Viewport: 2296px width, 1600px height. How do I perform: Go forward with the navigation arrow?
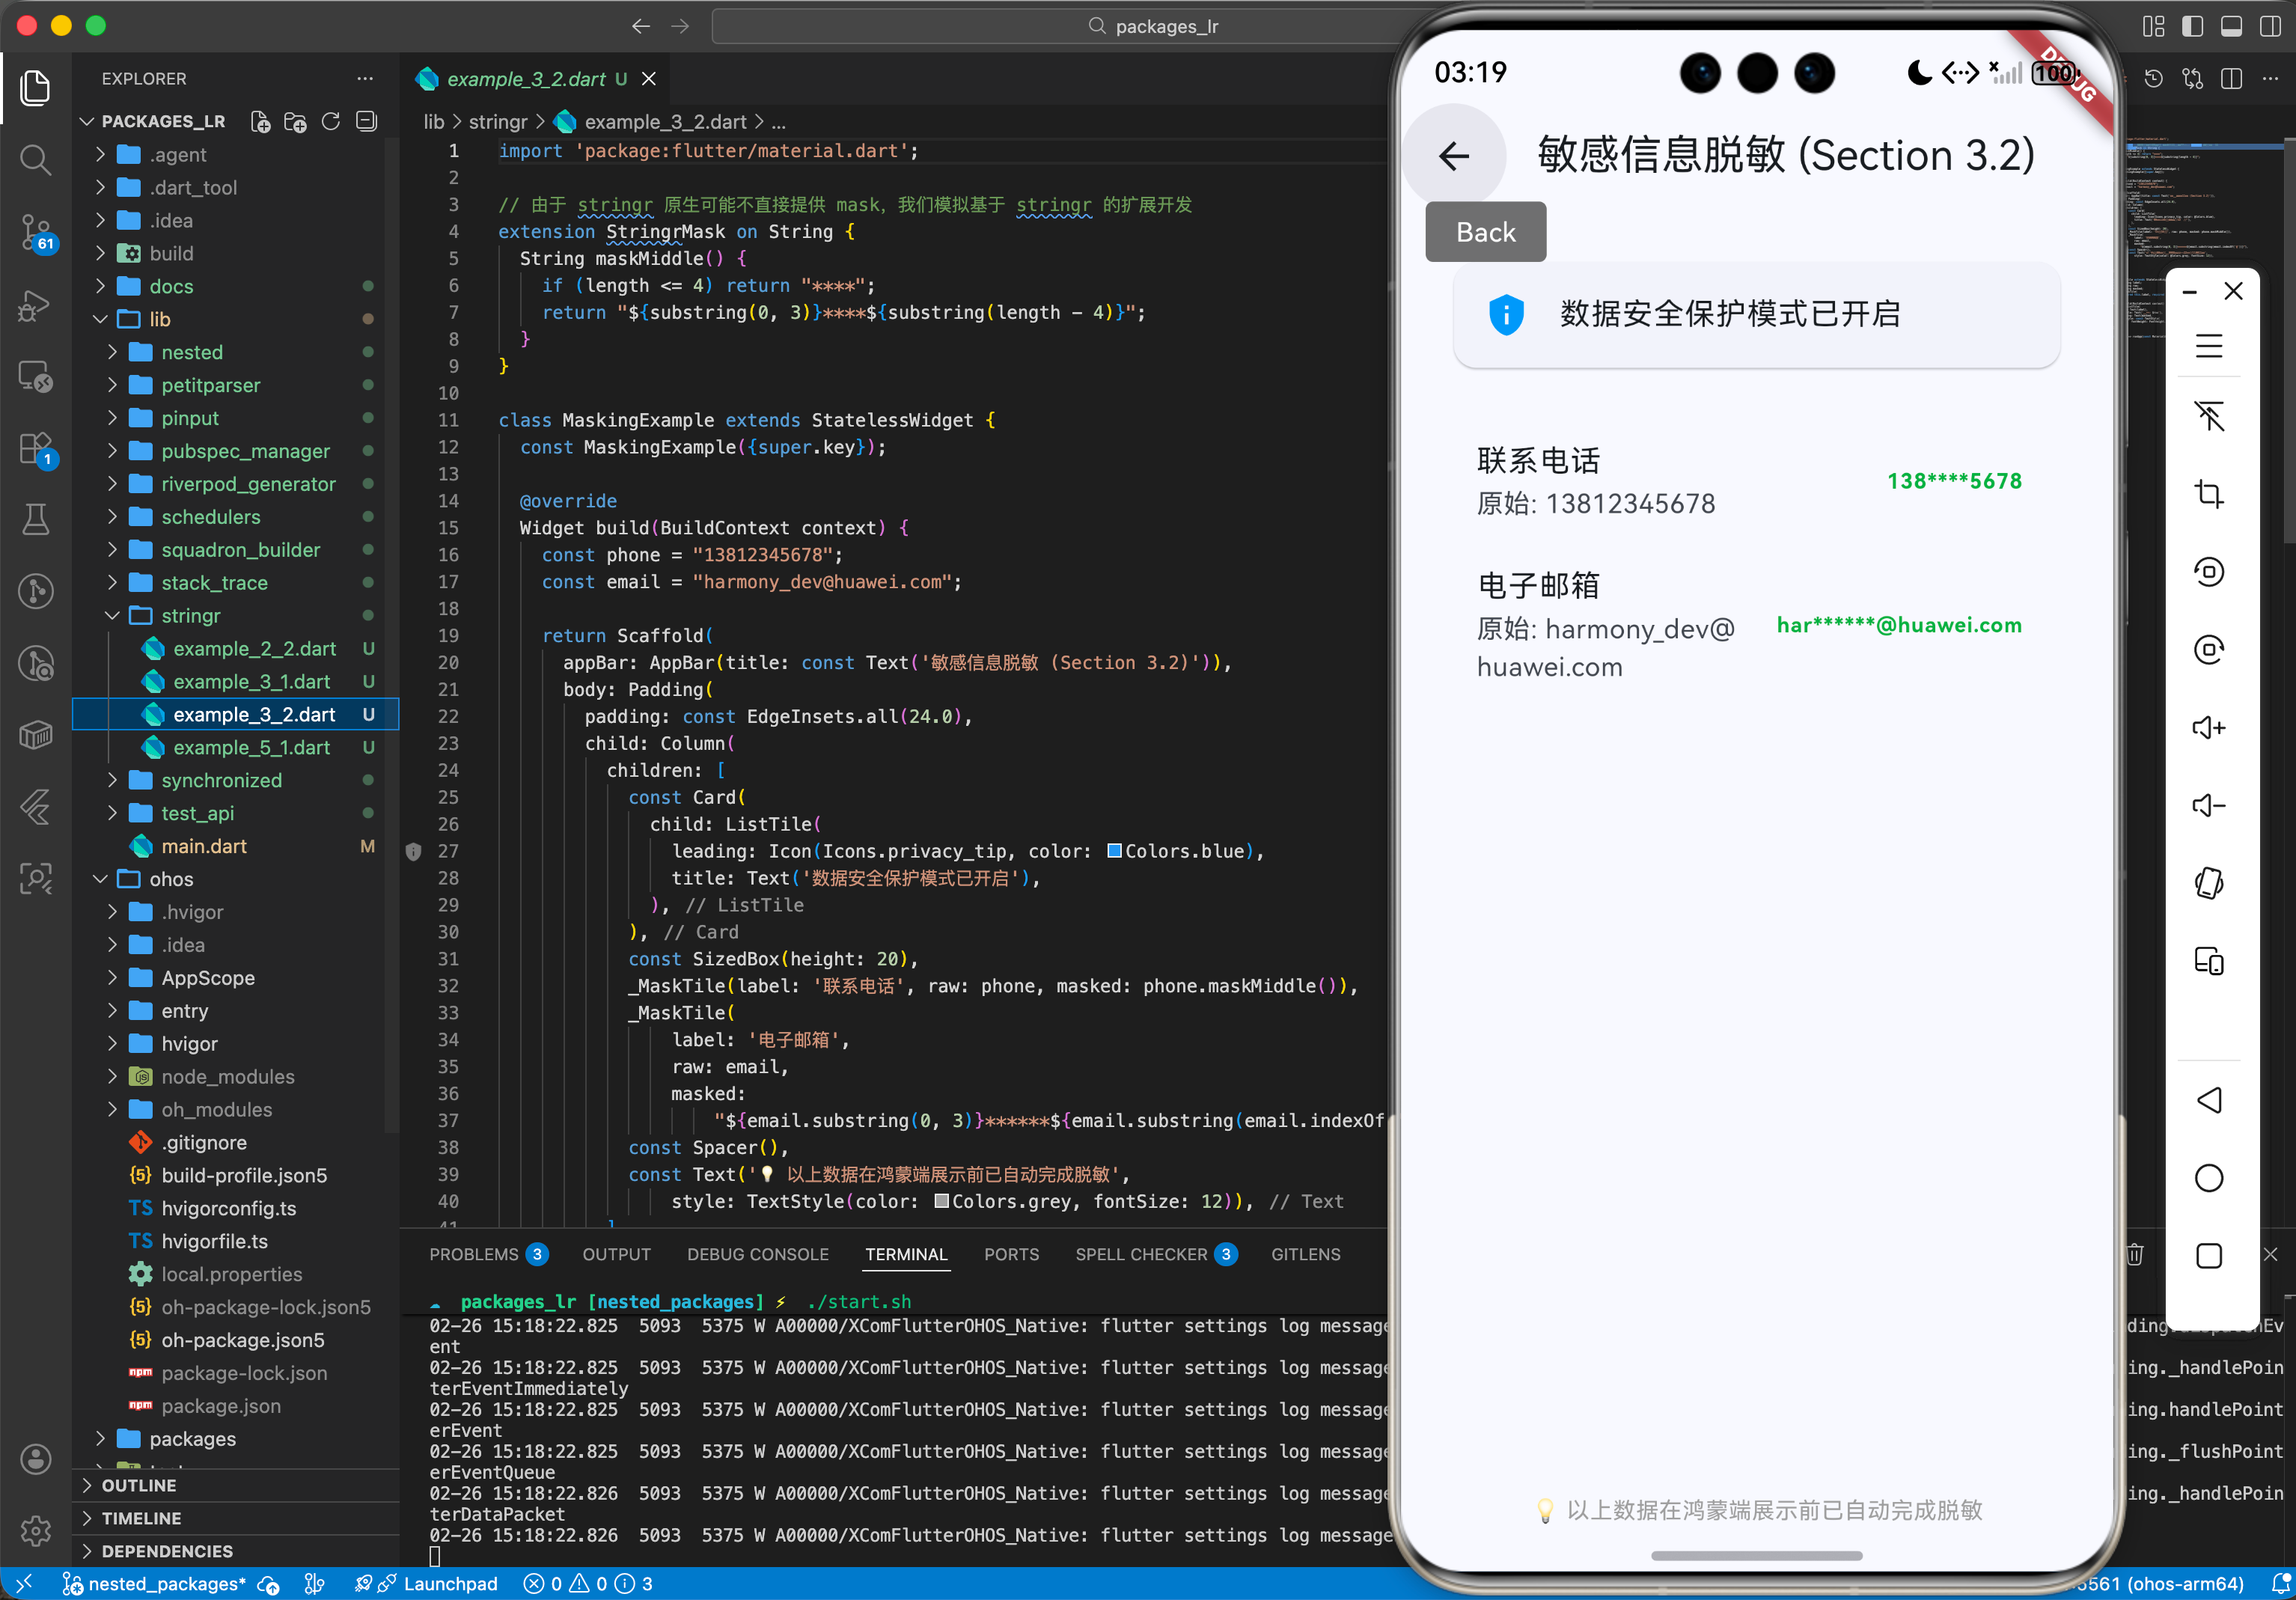pyautogui.click(x=680, y=26)
